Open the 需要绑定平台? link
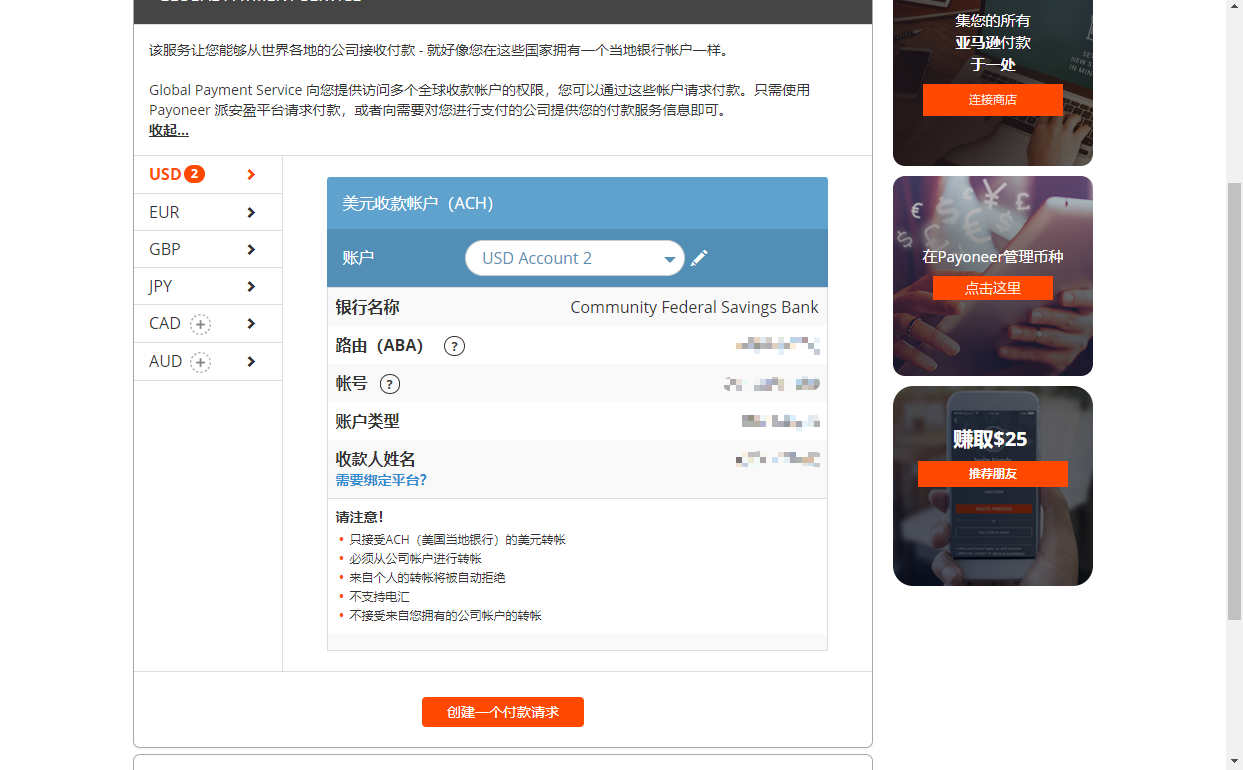 pyautogui.click(x=381, y=480)
